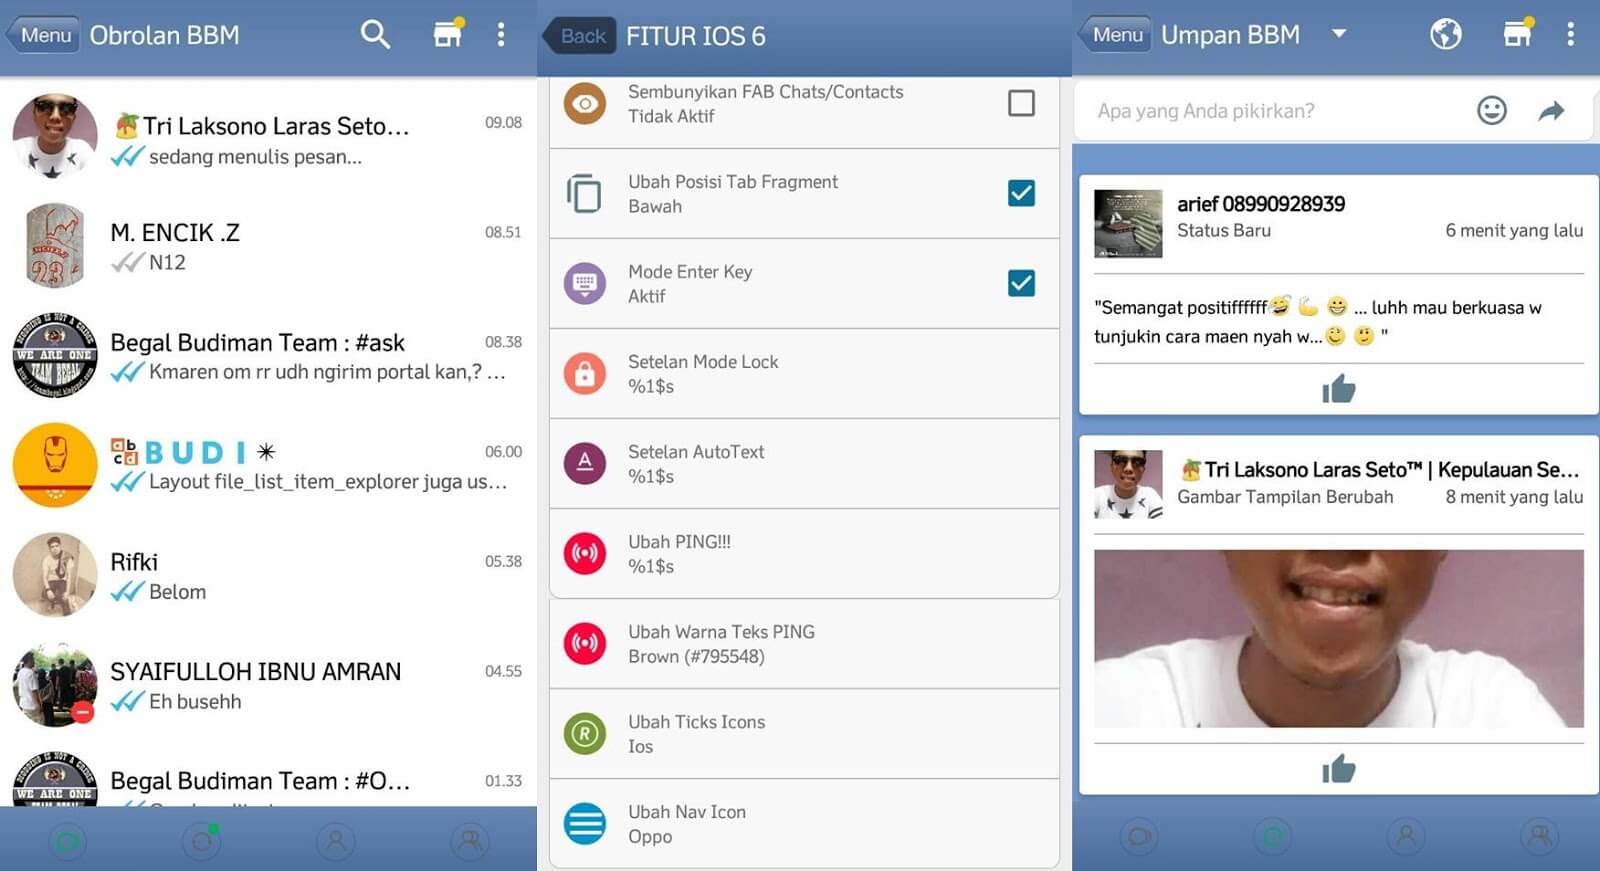Open 'Setelan AutoText' setting
Image resolution: width=1600 pixels, height=871 pixels.
[804, 463]
